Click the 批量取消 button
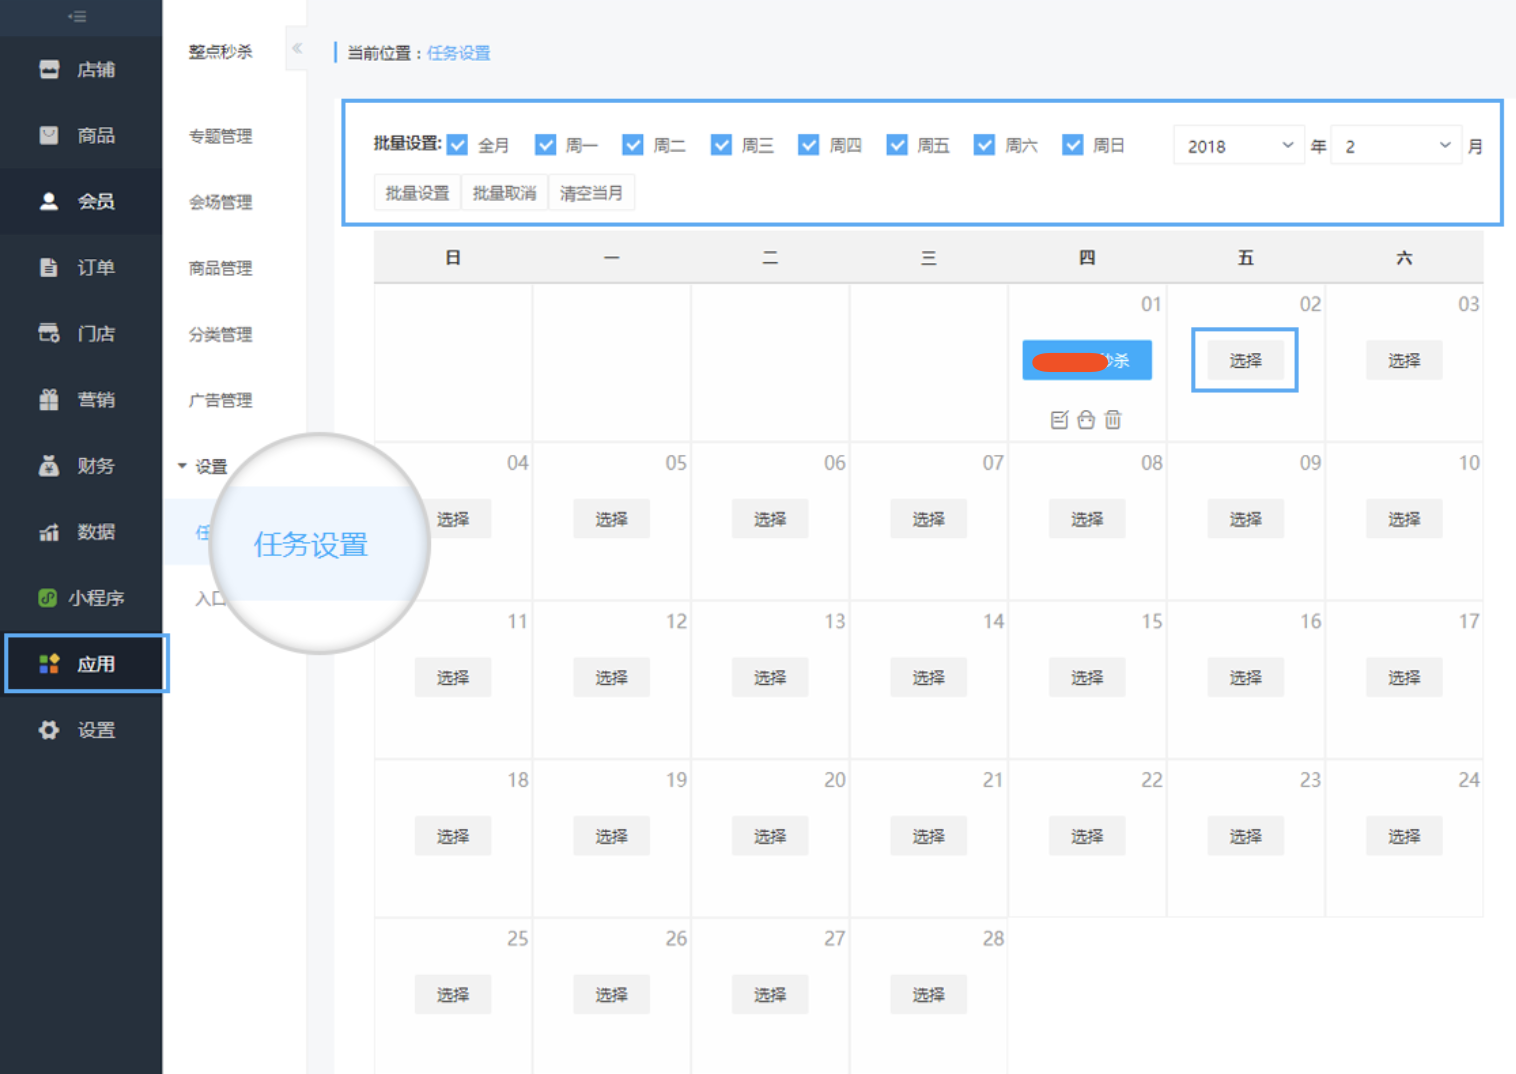This screenshot has width=1516, height=1074. point(504,193)
